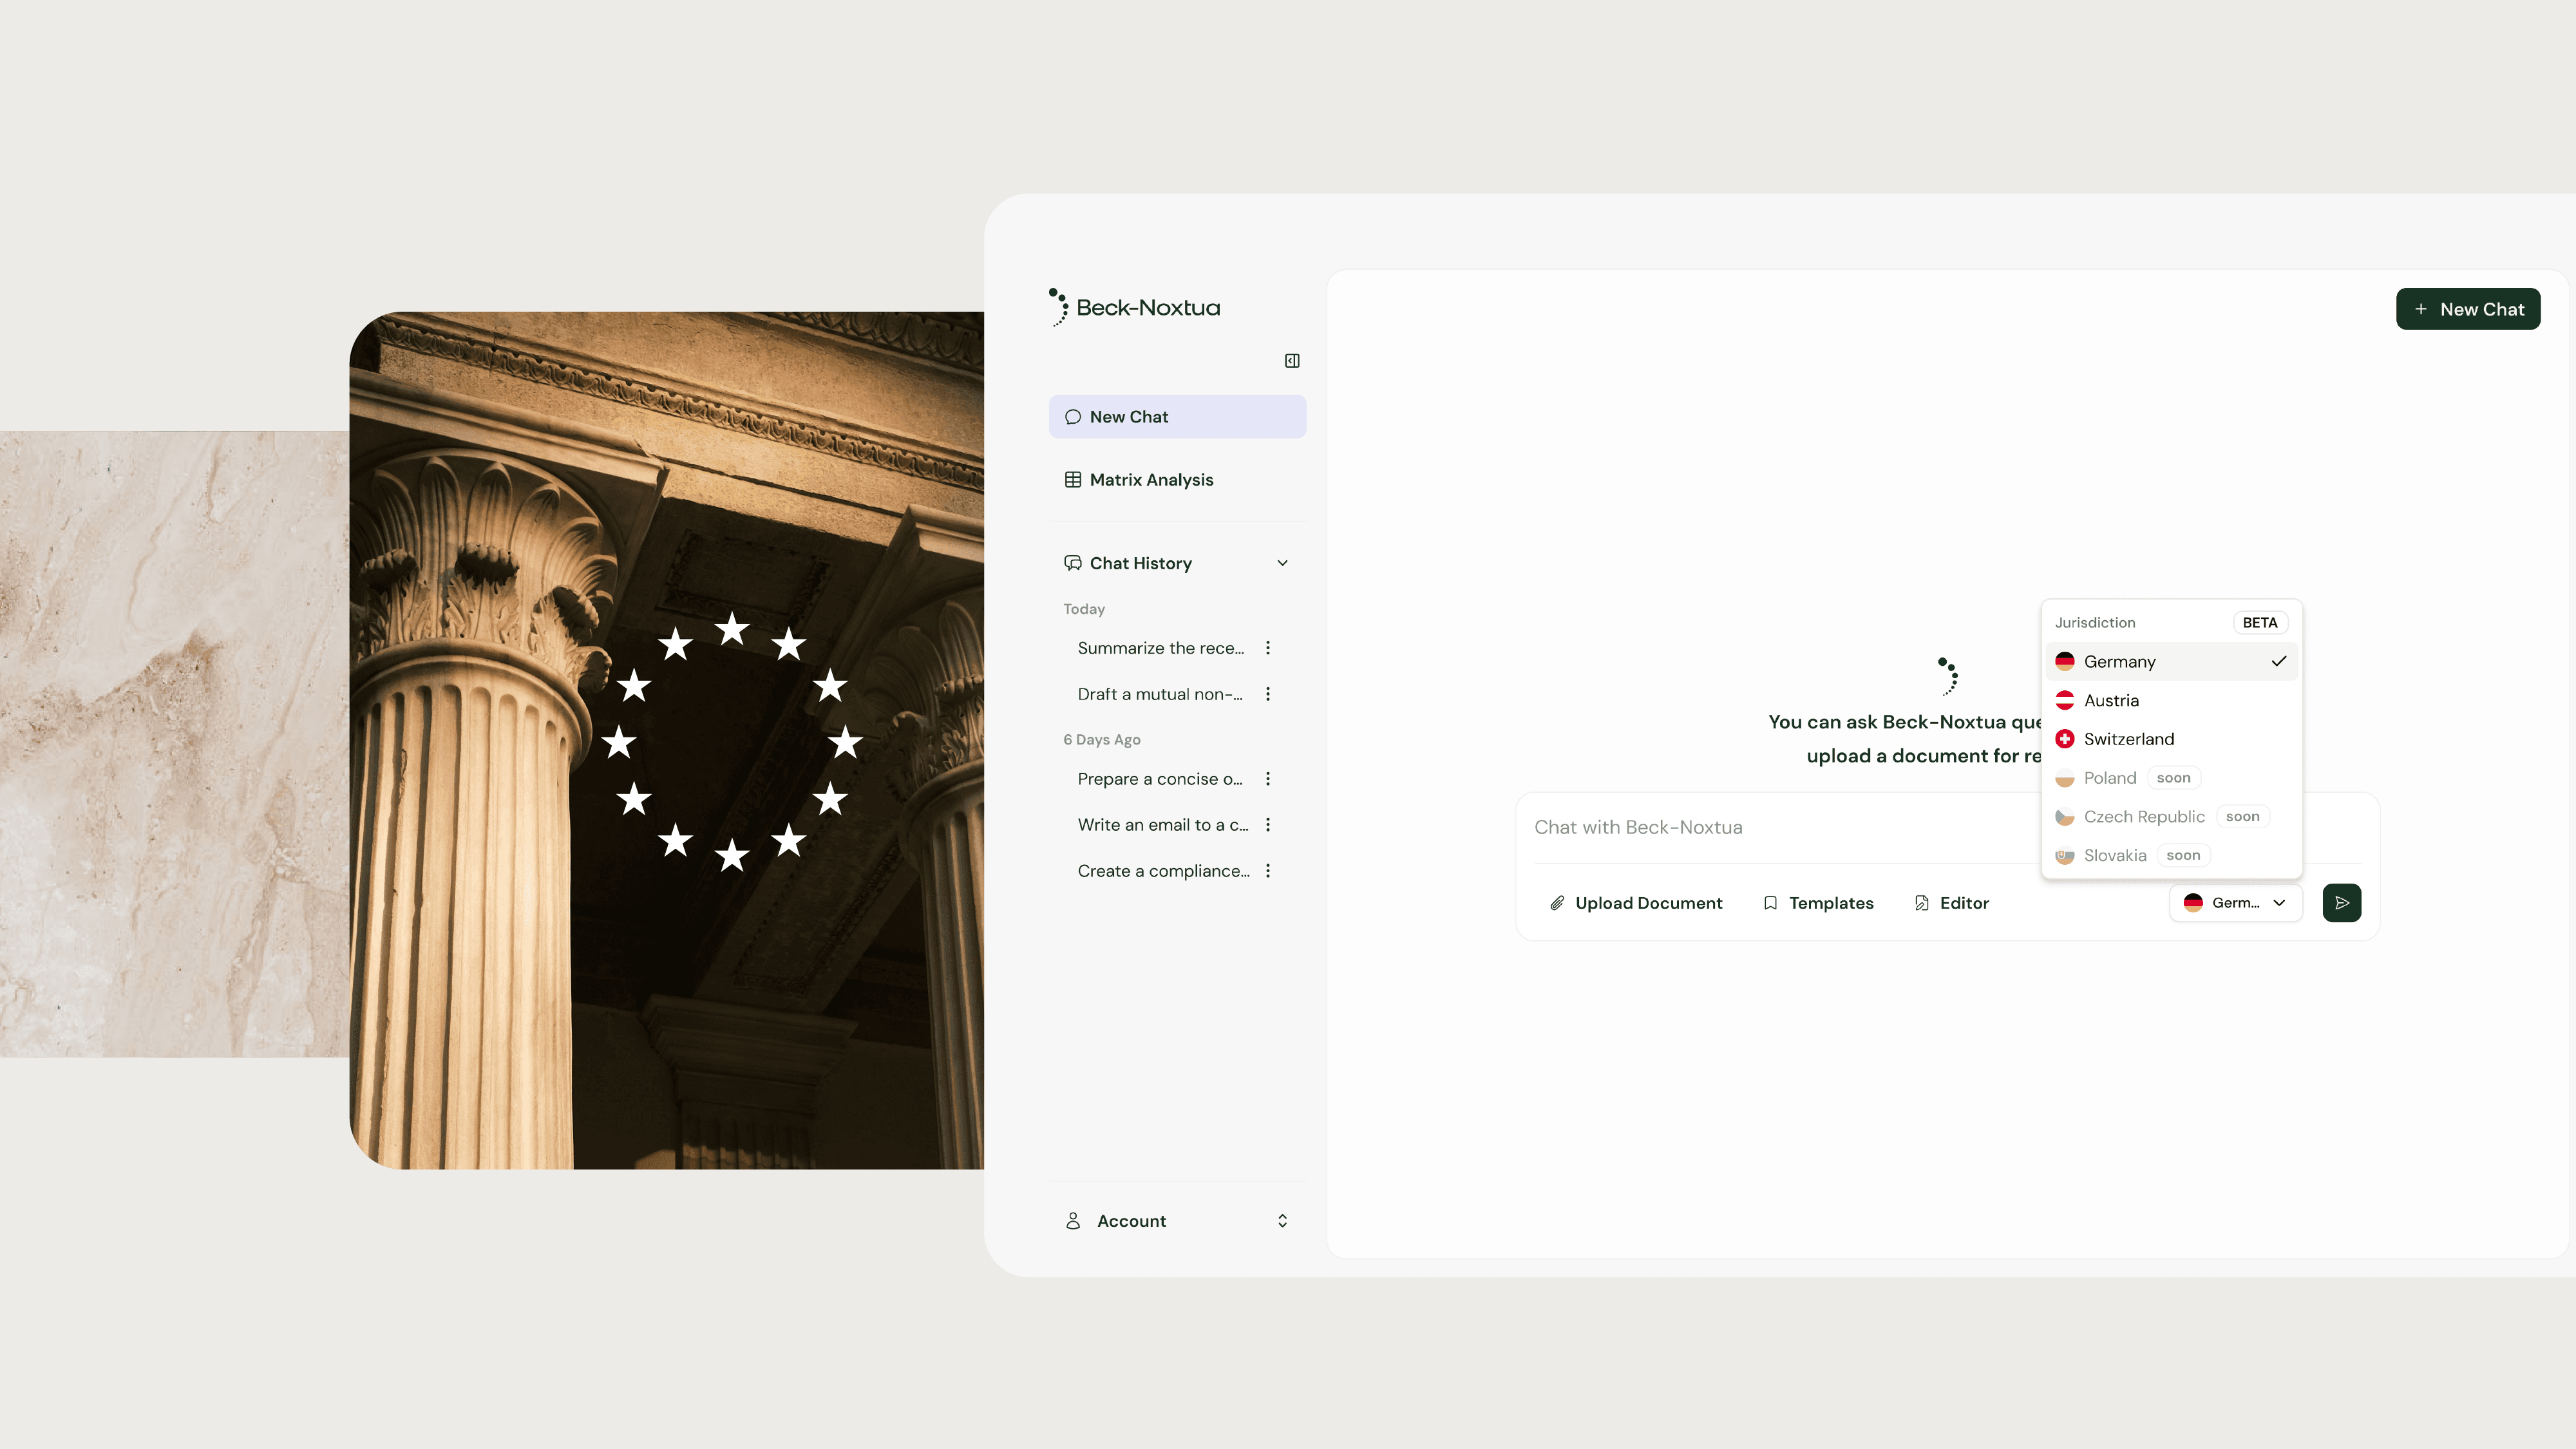Image resolution: width=2576 pixels, height=1449 pixels.
Task: Open three-dot menu for 'Draft a mutual non-' chat
Action: [x=1268, y=694]
